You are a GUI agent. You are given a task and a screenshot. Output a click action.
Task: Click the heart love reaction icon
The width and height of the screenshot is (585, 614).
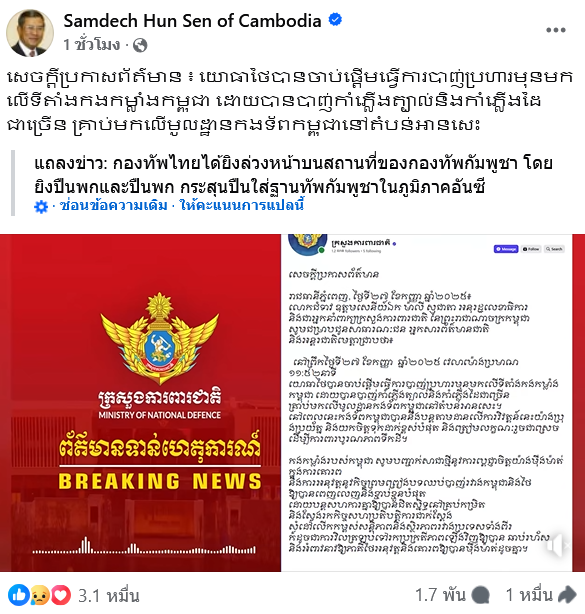[x=60, y=595]
